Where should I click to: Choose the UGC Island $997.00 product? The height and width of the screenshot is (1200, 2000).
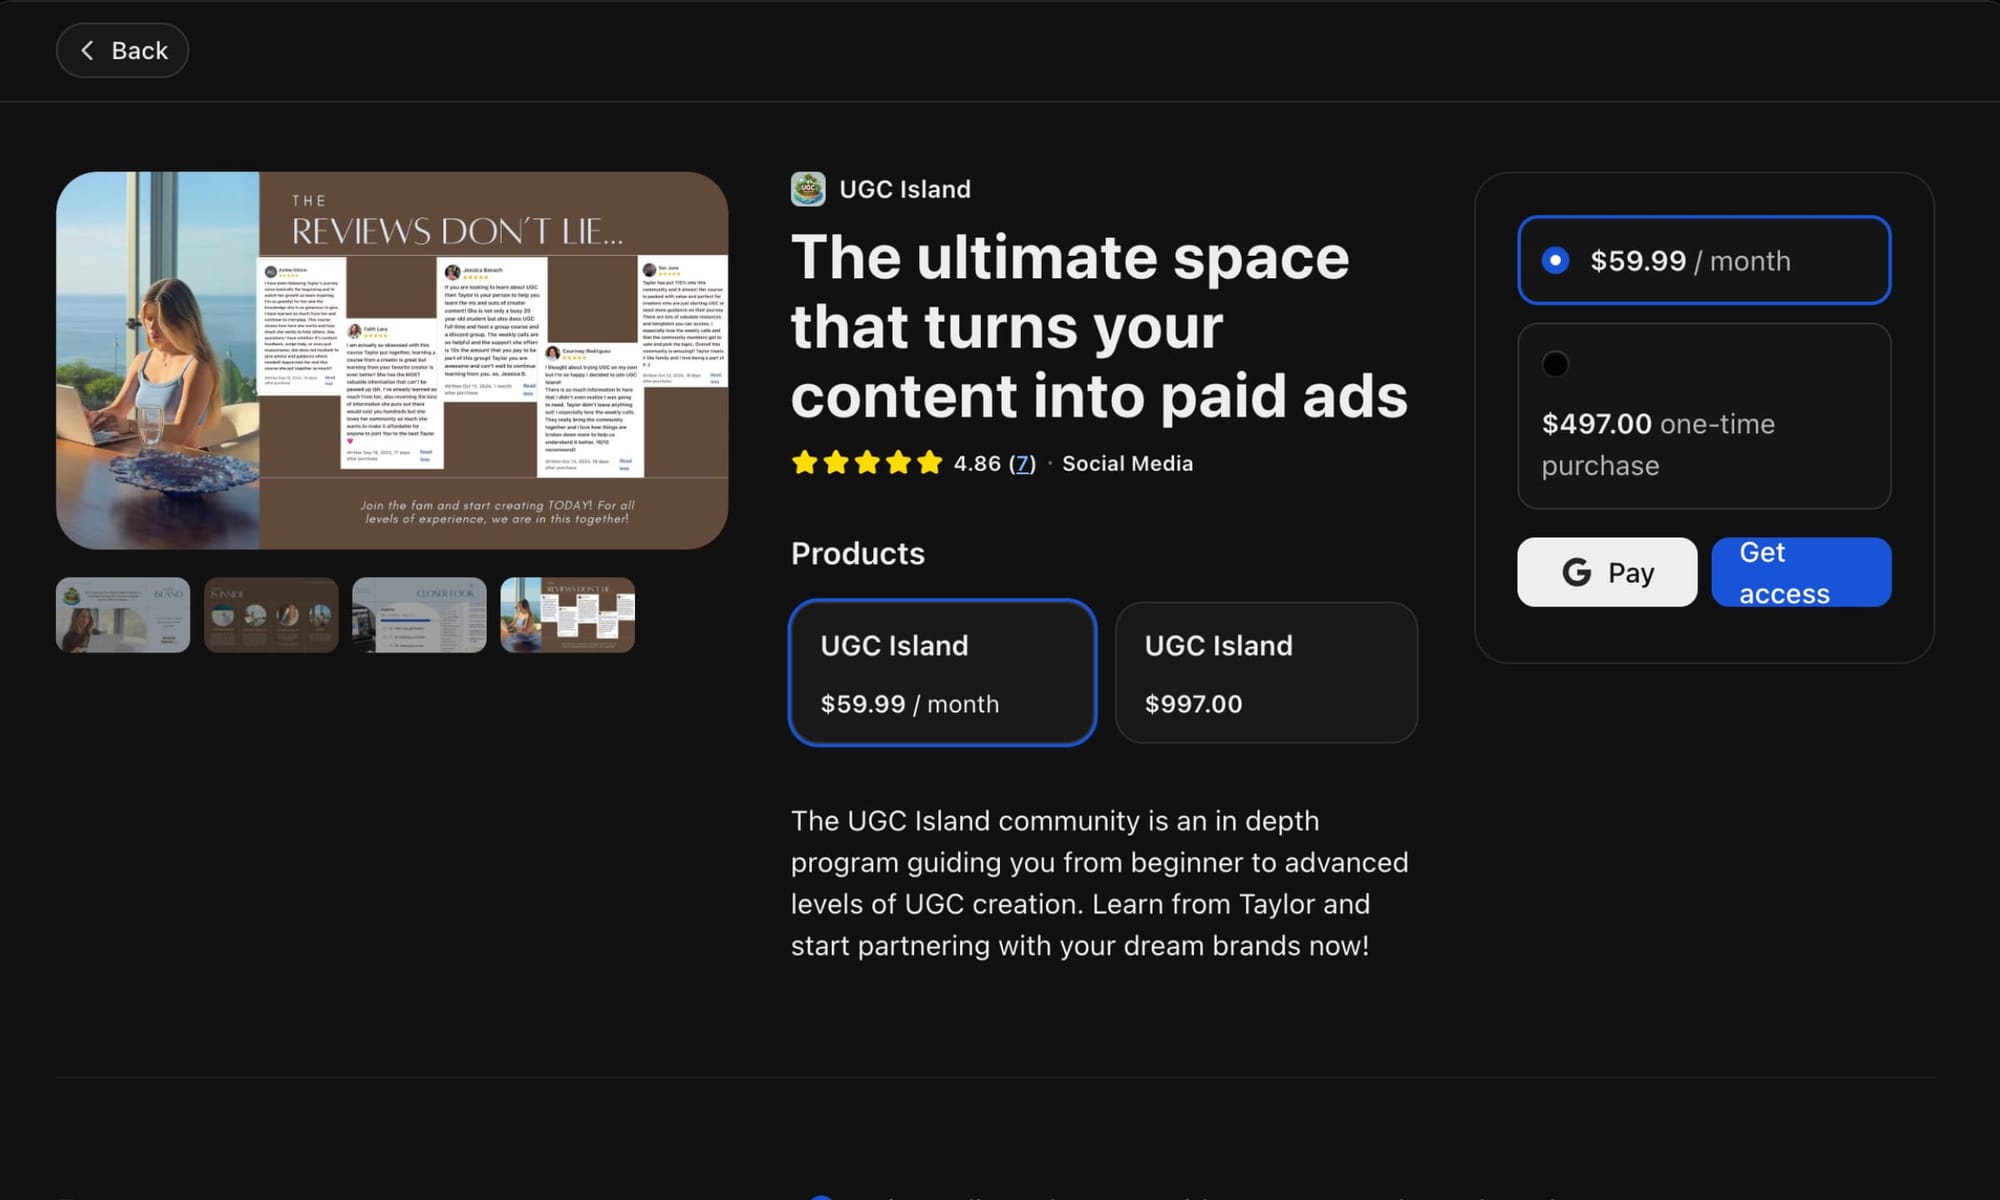pyautogui.click(x=1266, y=672)
